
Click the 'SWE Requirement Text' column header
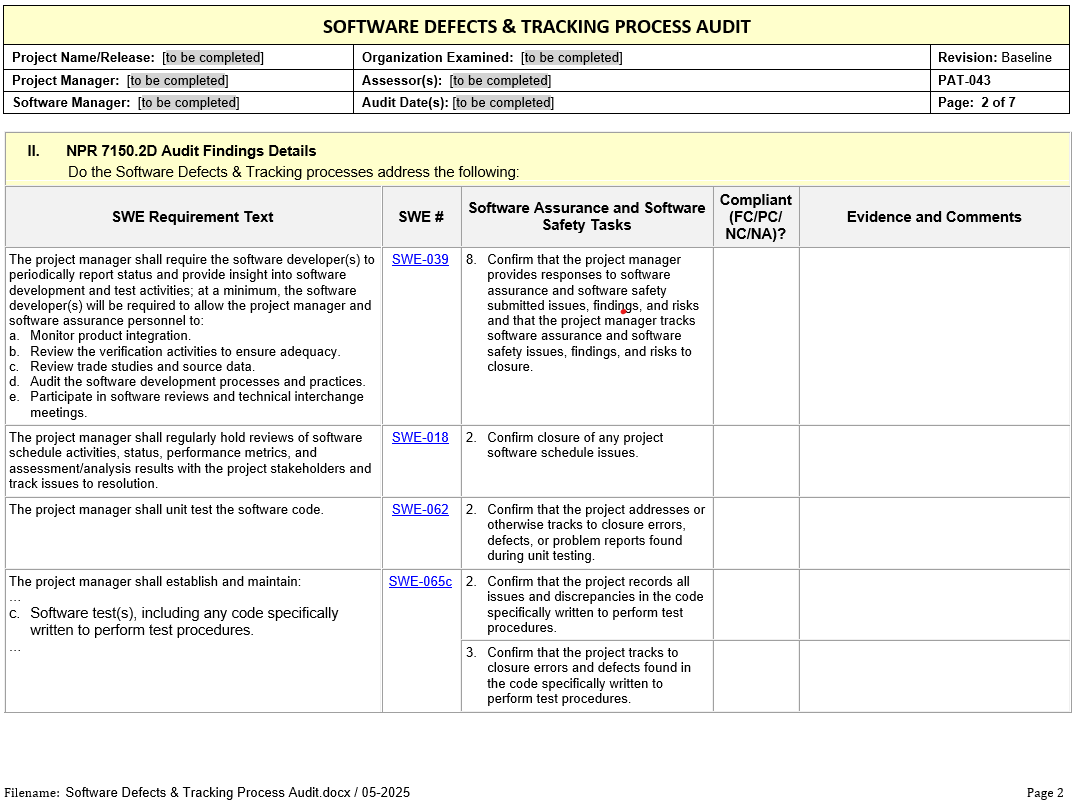click(x=193, y=217)
